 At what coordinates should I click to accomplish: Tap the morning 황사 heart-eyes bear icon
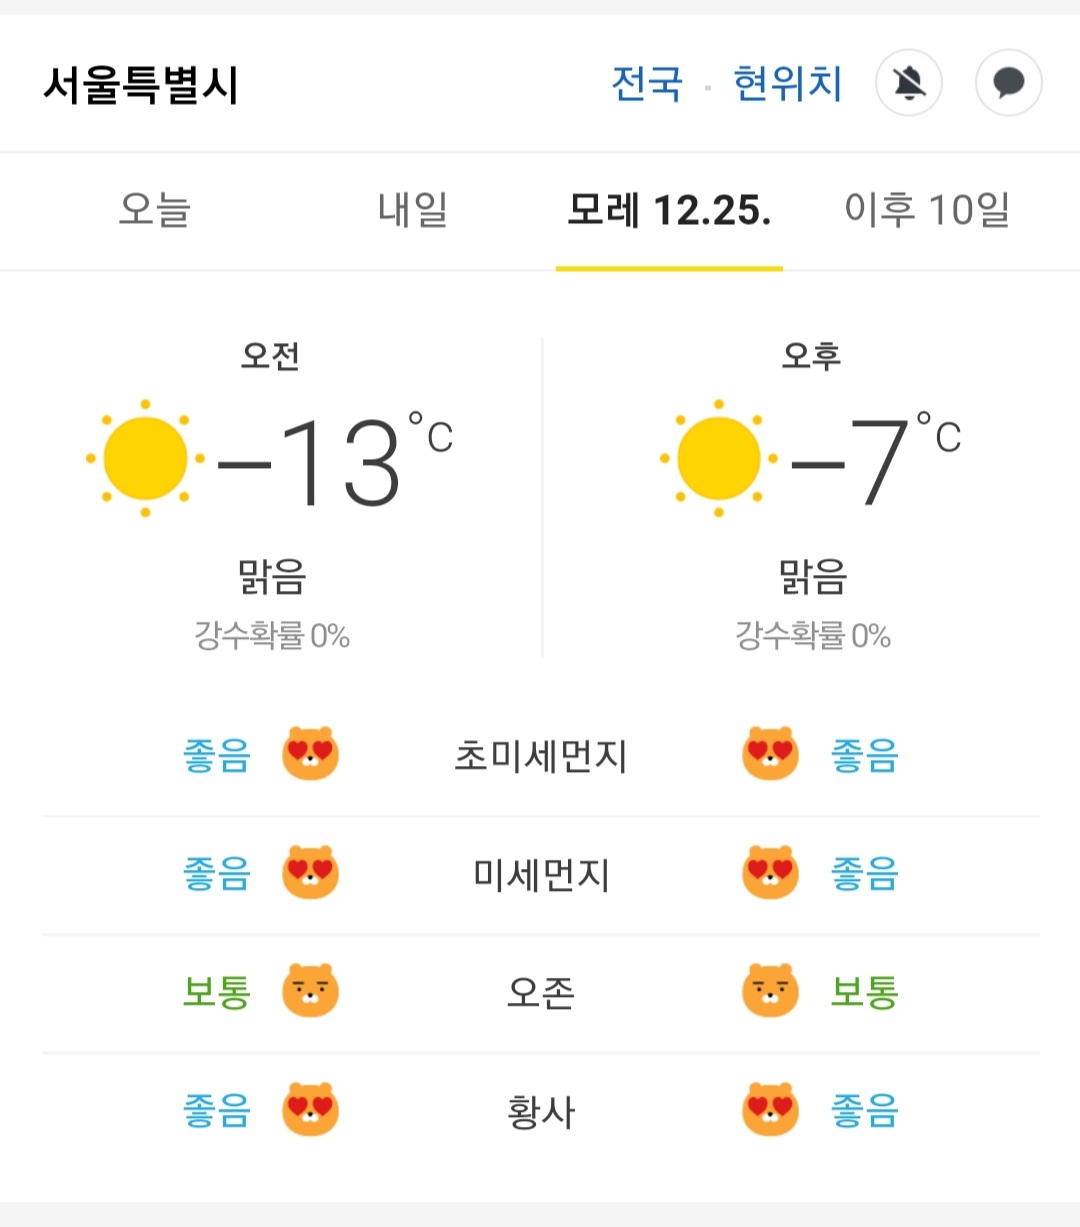(x=310, y=1109)
